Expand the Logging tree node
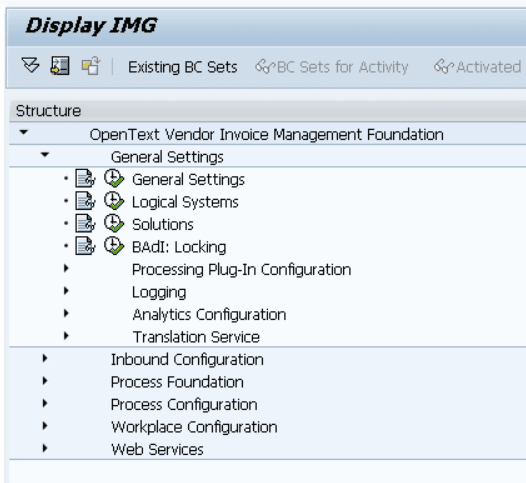526x483 pixels. coord(66,291)
